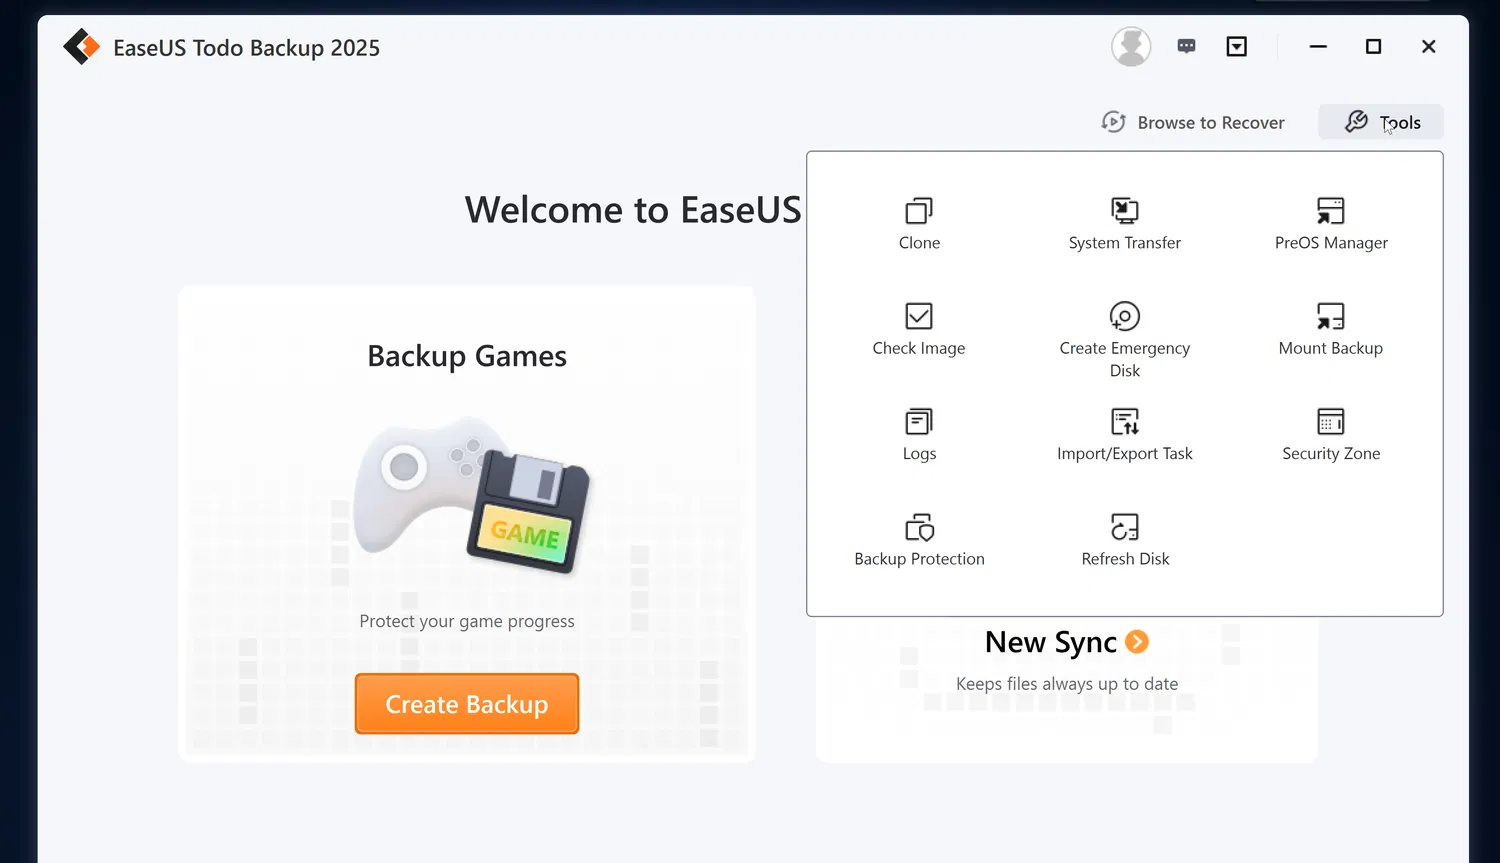The width and height of the screenshot is (1500, 863).
Task: Close the EaseUS Todo Backup window
Action: pyautogui.click(x=1428, y=47)
